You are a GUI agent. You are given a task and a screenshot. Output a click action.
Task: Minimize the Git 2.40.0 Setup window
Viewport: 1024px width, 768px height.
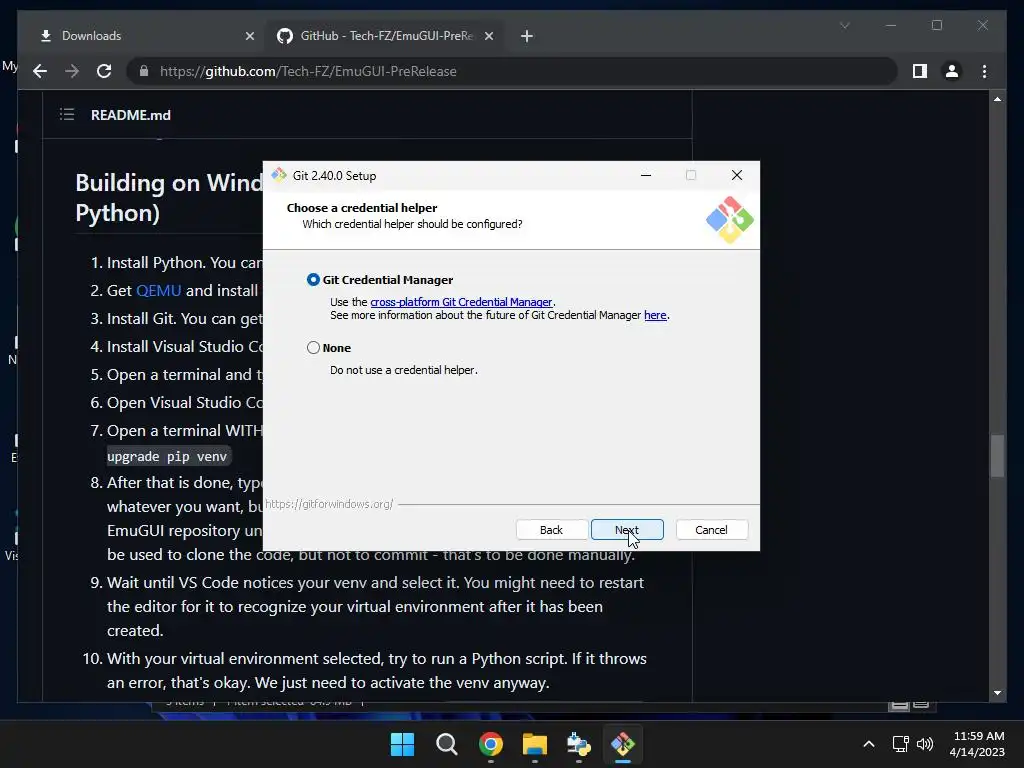tap(646, 175)
